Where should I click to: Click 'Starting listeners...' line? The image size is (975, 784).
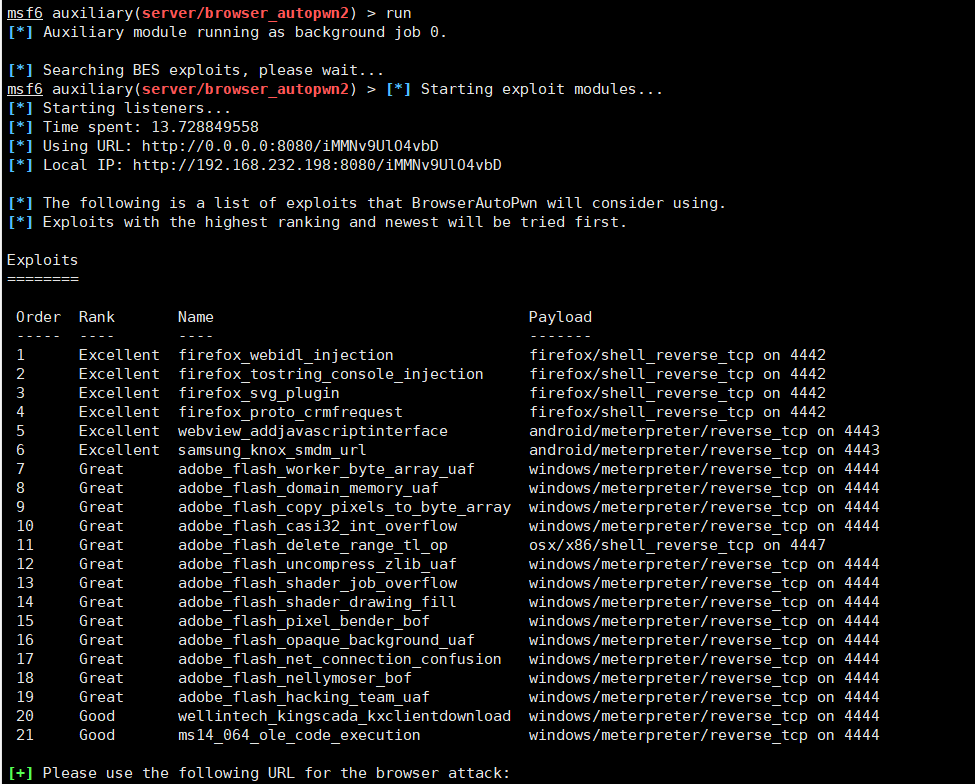point(137,108)
